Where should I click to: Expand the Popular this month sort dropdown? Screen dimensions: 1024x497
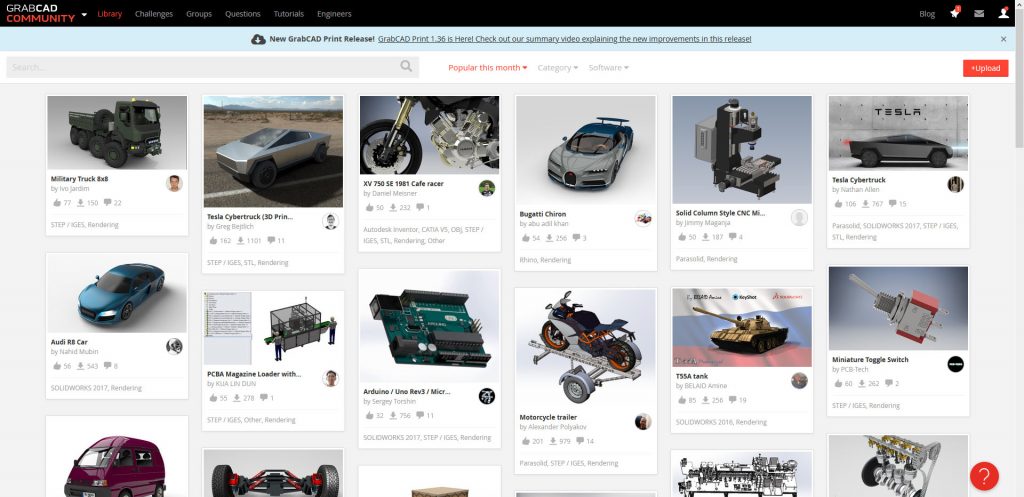click(x=487, y=67)
